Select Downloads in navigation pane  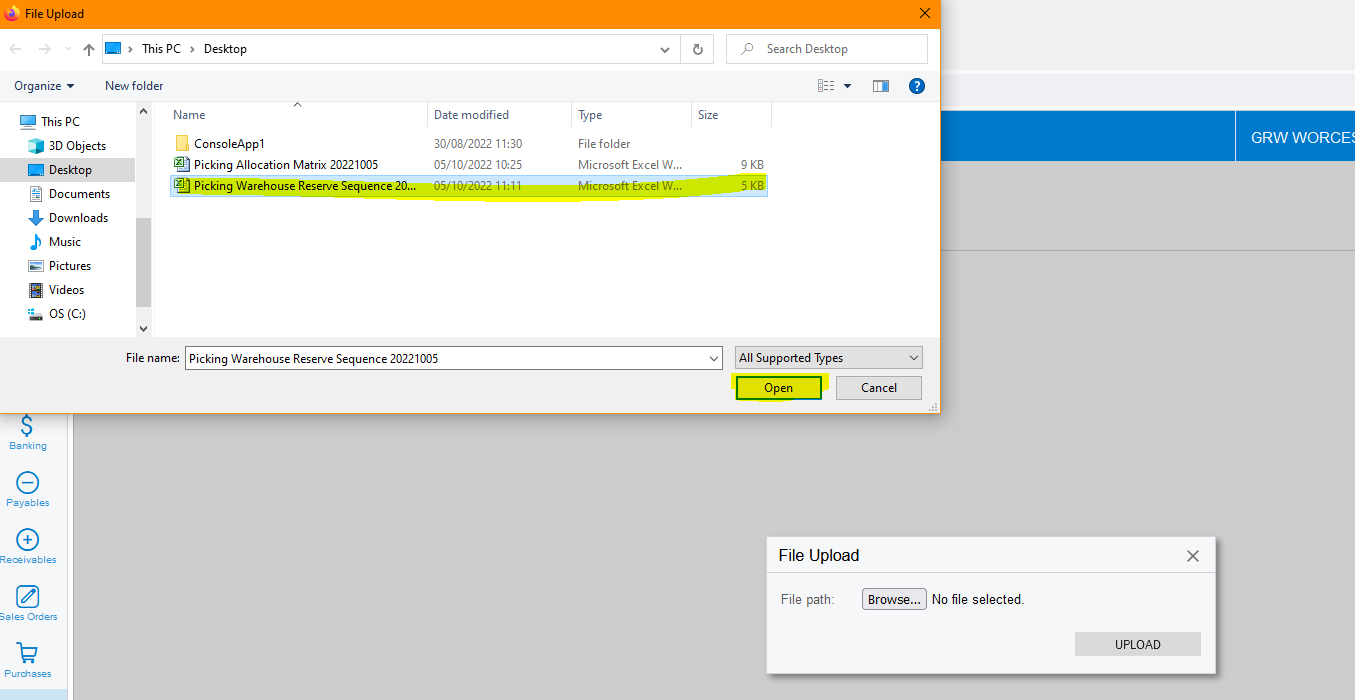(x=78, y=218)
